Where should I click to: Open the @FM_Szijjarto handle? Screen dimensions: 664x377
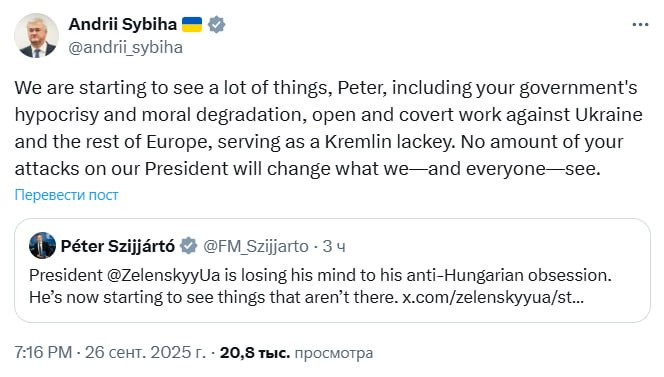pyautogui.click(x=256, y=246)
